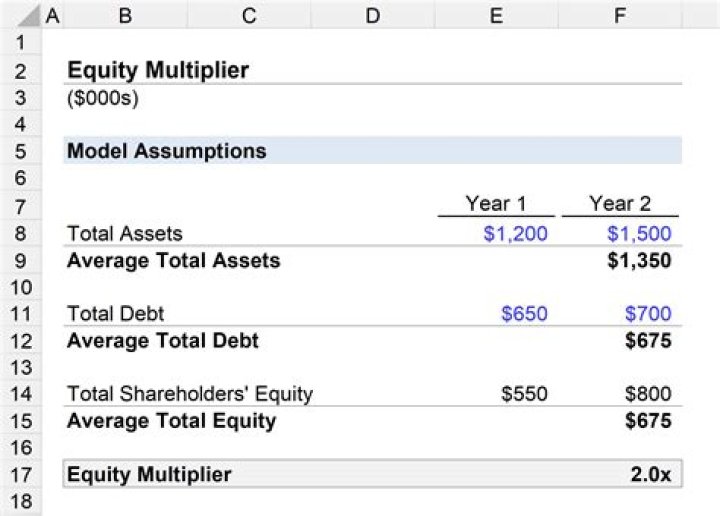Viewport: 720px width, 516px height.
Task: Select row 17 header
Action: [x=22, y=474]
